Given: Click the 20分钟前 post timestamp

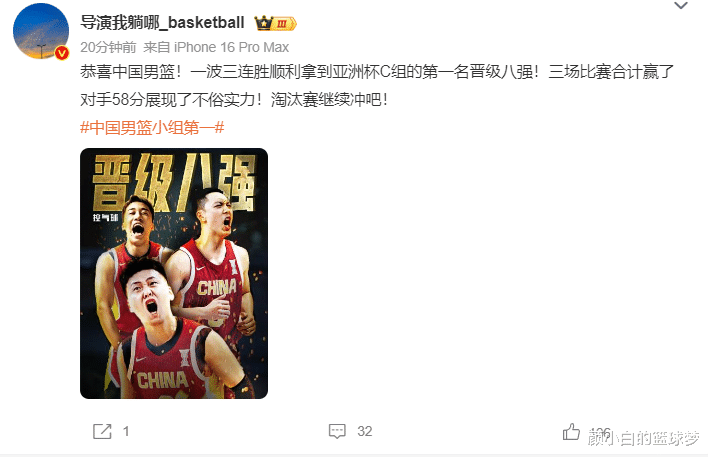Looking at the screenshot, I should [108, 47].
